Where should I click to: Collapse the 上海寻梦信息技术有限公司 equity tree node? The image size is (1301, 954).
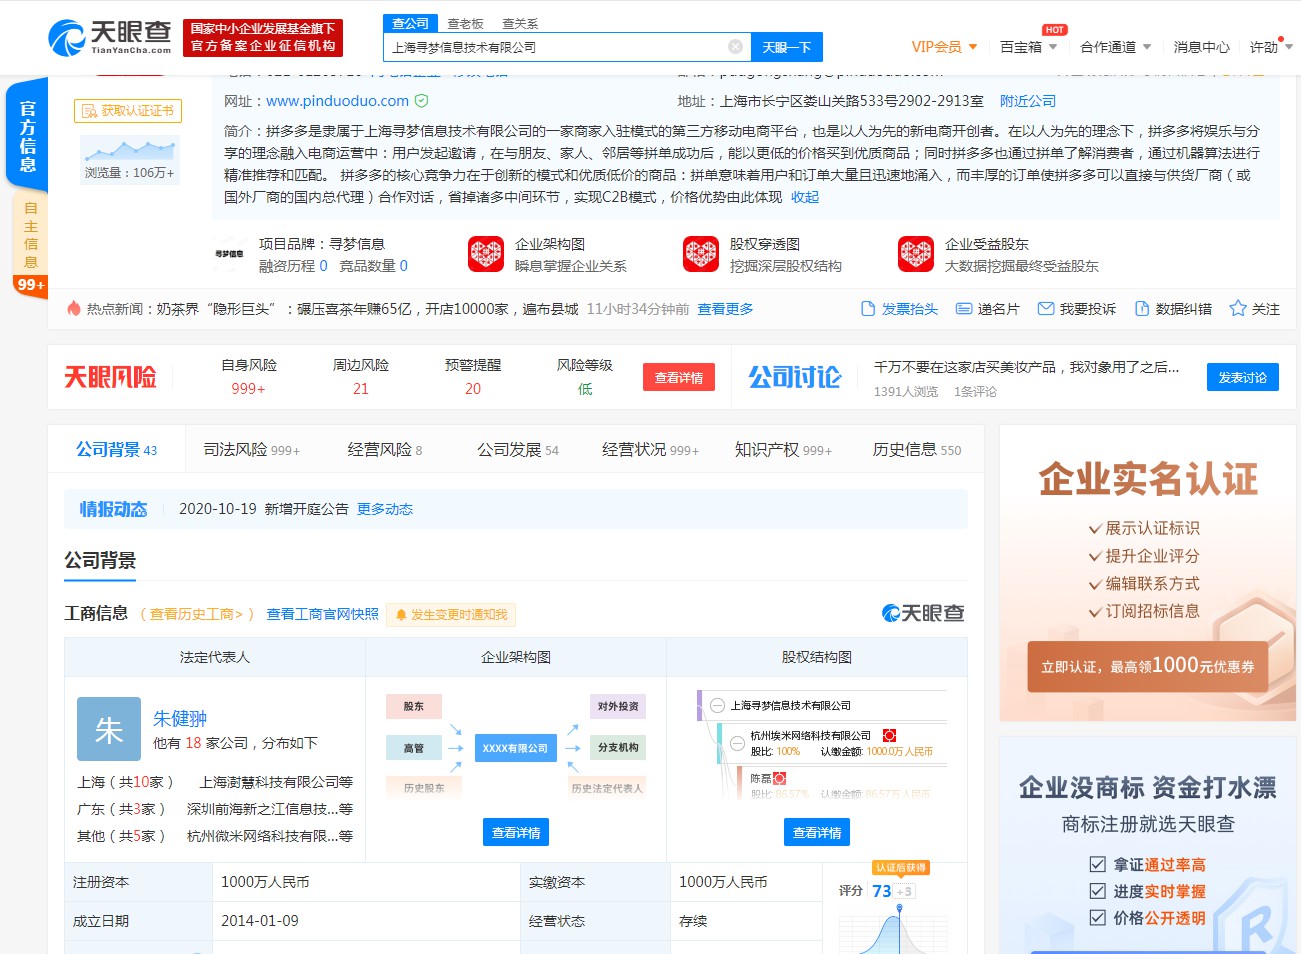point(717,705)
